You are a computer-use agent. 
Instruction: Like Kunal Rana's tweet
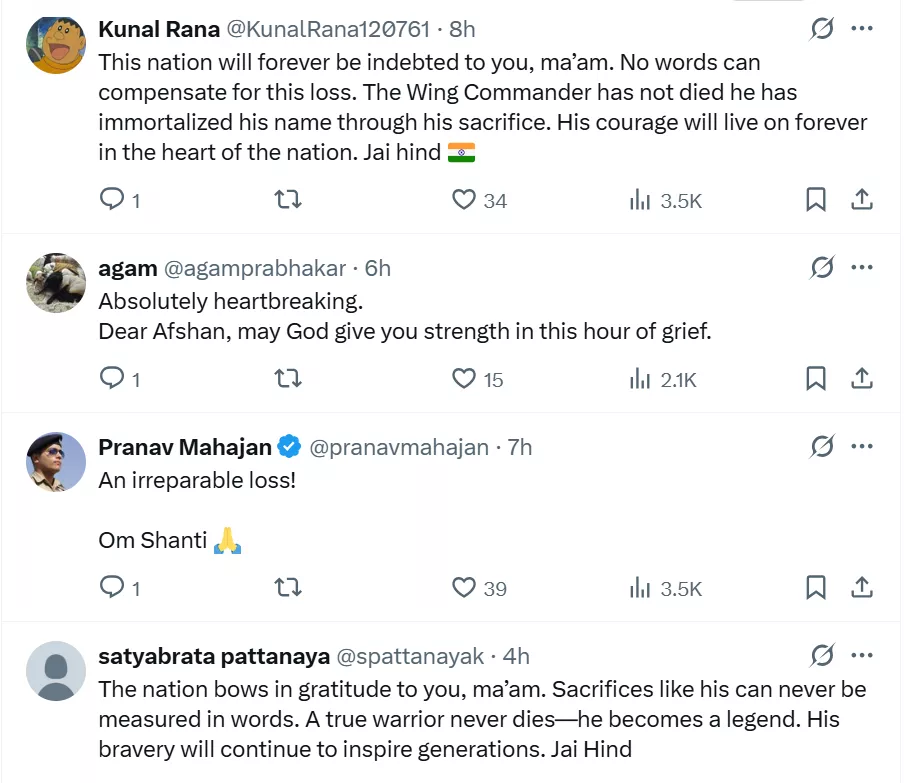pyautogui.click(x=463, y=200)
